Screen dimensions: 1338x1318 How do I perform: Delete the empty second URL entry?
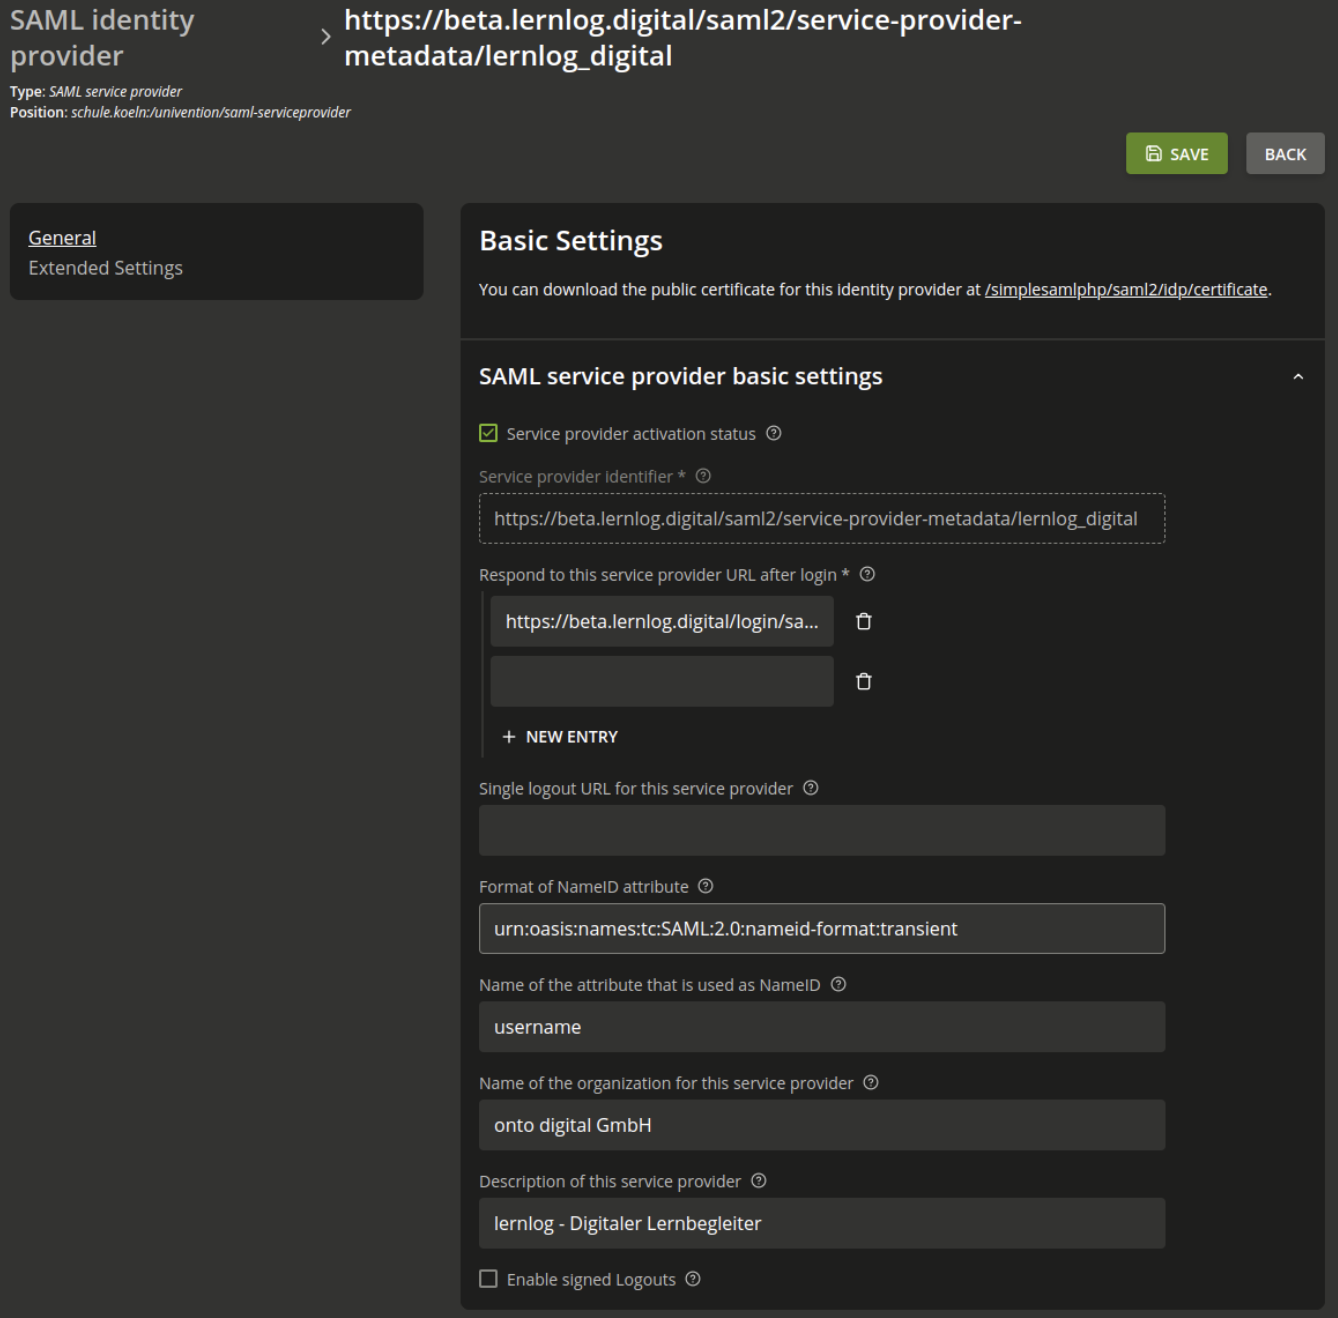point(864,682)
